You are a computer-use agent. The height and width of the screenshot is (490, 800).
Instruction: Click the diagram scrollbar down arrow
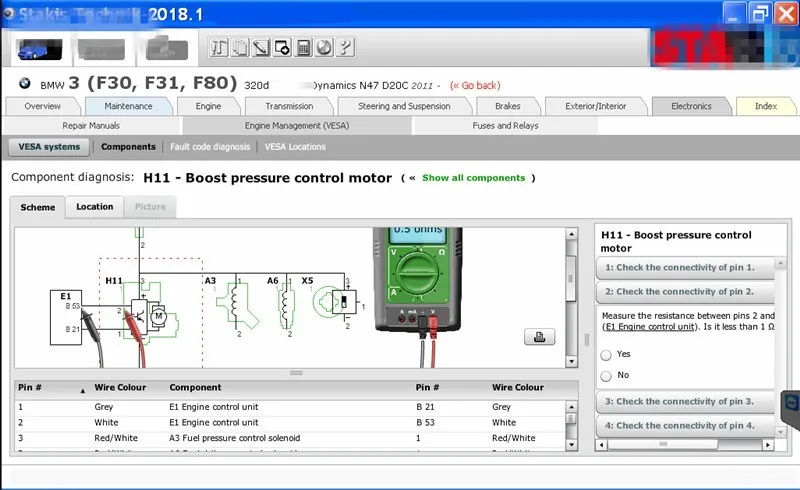click(x=571, y=361)
